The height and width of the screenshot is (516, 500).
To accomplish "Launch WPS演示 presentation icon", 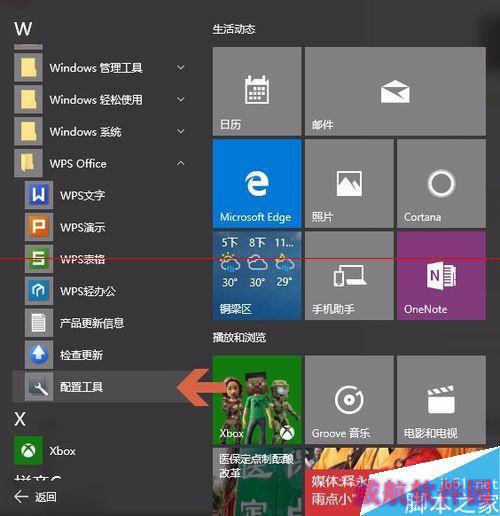I will (x=39, y=227).
